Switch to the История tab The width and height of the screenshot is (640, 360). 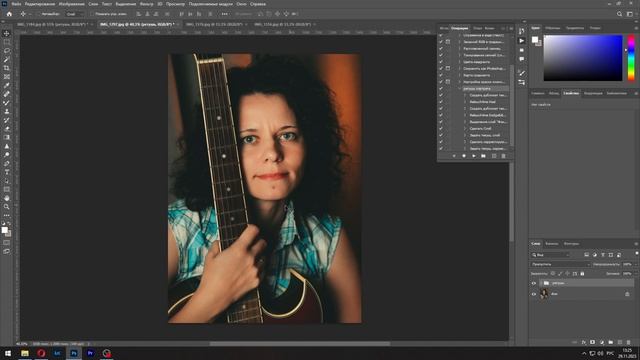(444, 28)
